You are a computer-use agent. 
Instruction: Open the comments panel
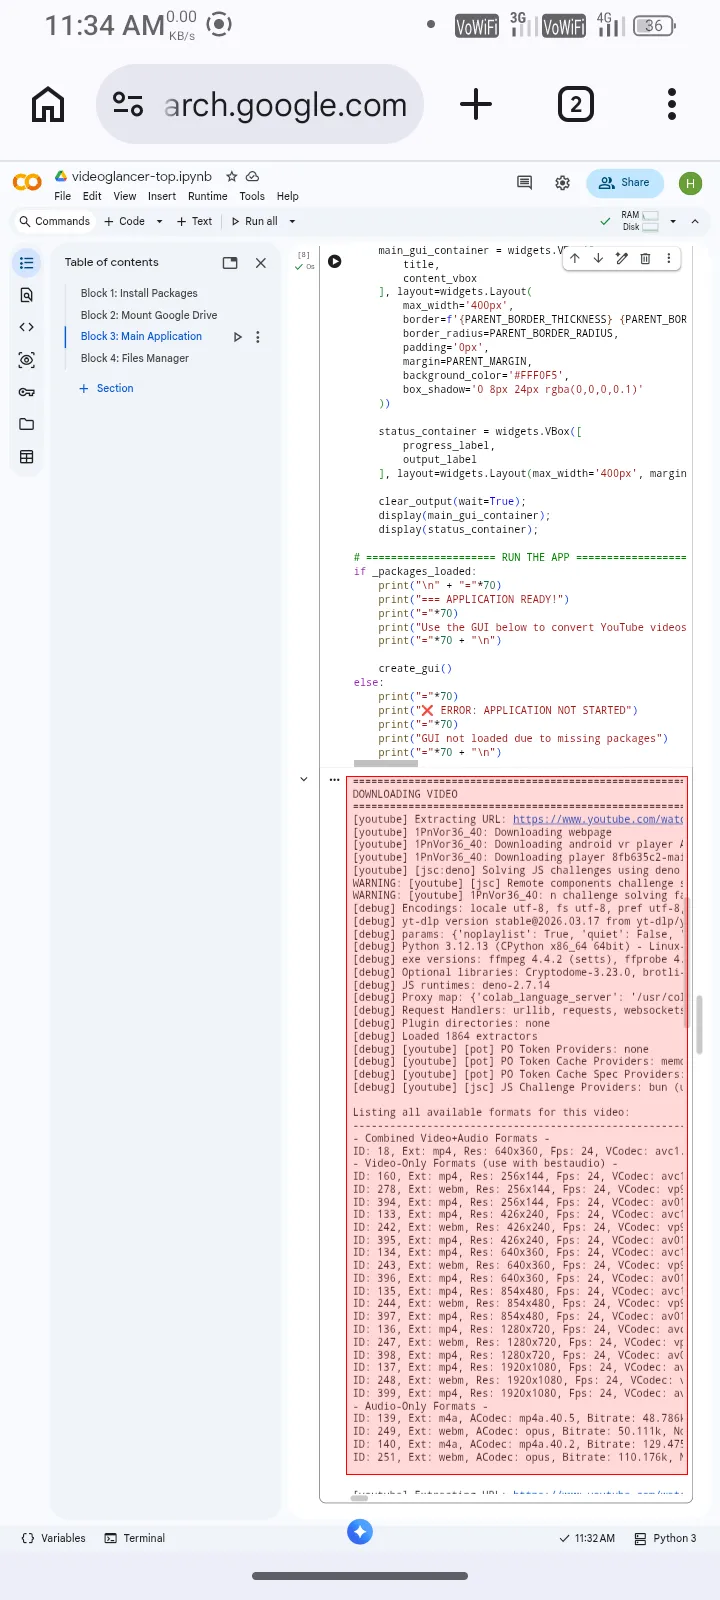point(524,182)
